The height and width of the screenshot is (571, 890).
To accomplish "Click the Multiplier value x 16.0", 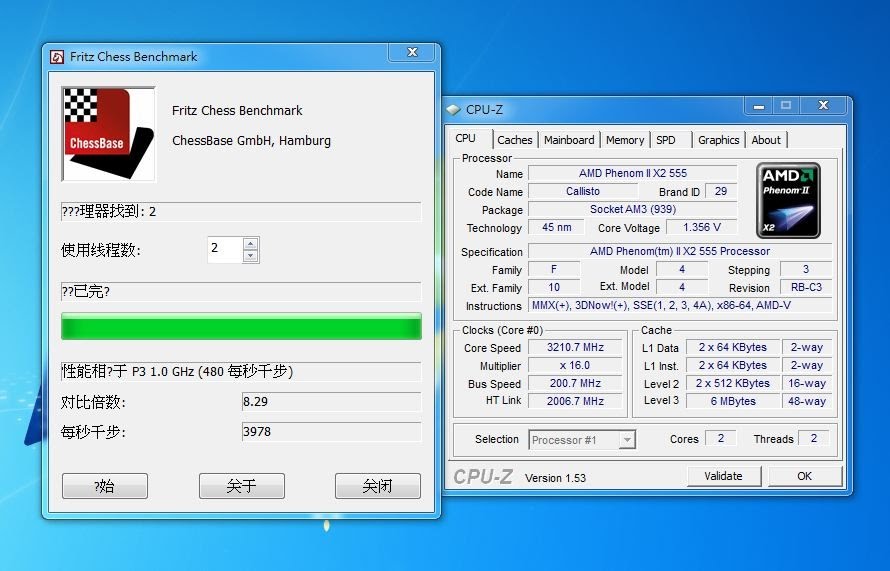I will pos(576,366).
